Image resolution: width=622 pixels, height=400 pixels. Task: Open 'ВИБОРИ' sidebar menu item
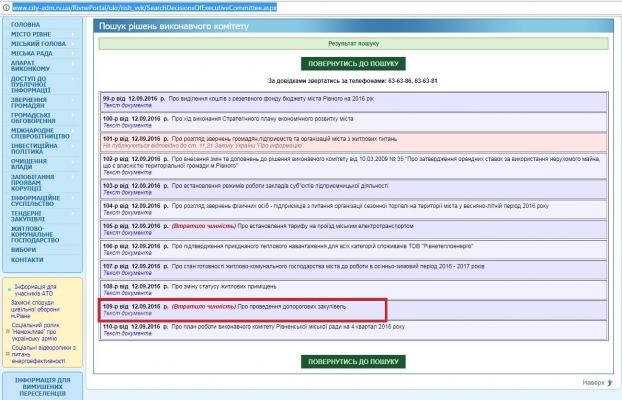[24, 249]
